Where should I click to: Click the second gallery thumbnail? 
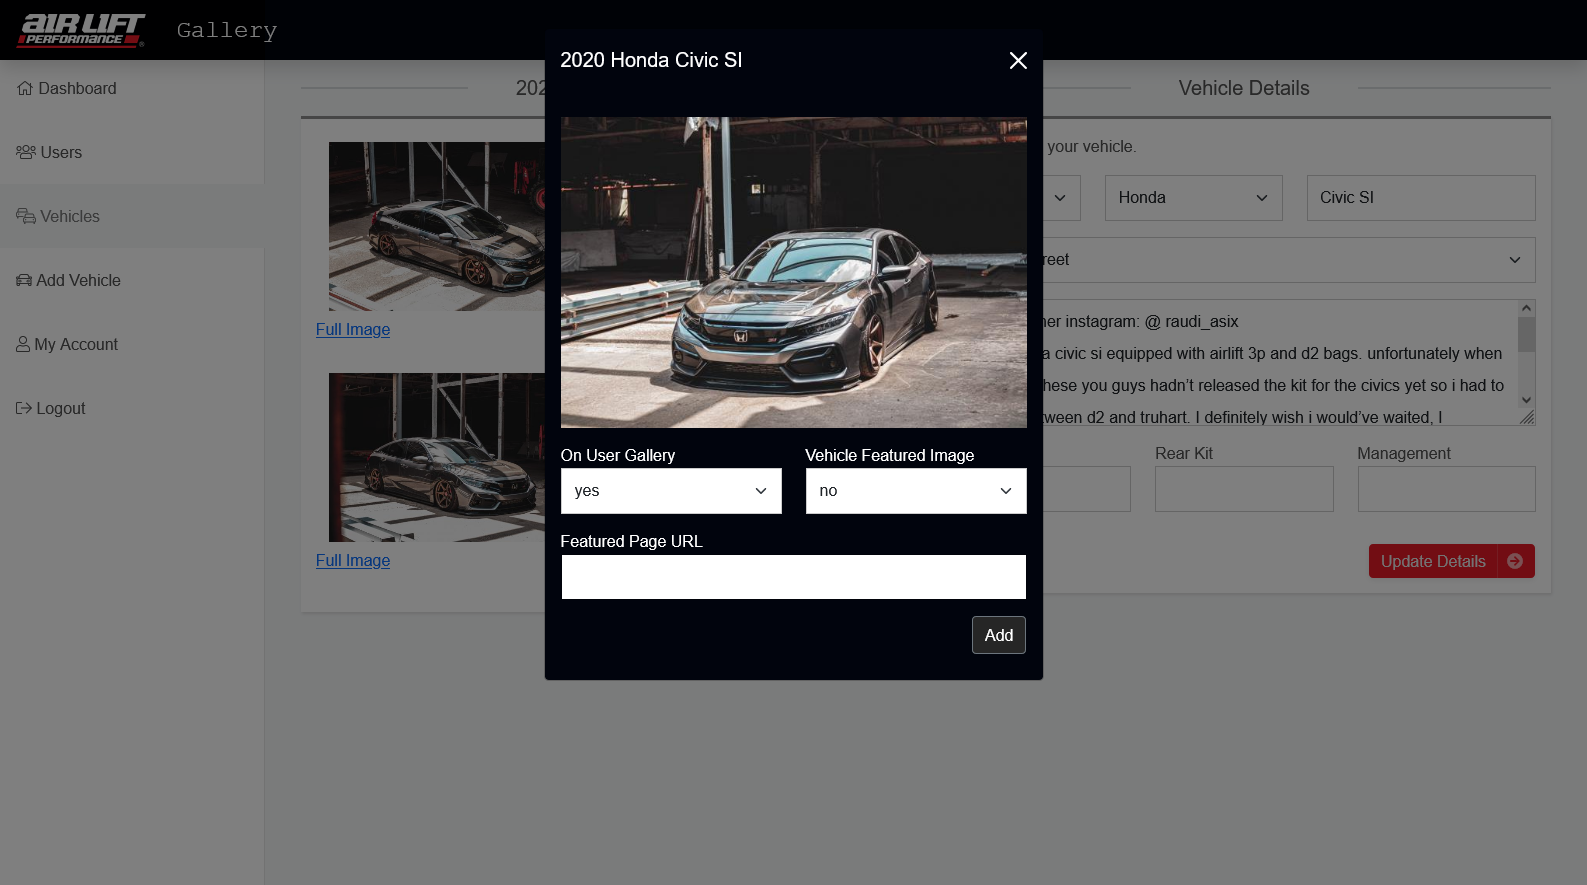pyautogui.click(x=437, y=457)
